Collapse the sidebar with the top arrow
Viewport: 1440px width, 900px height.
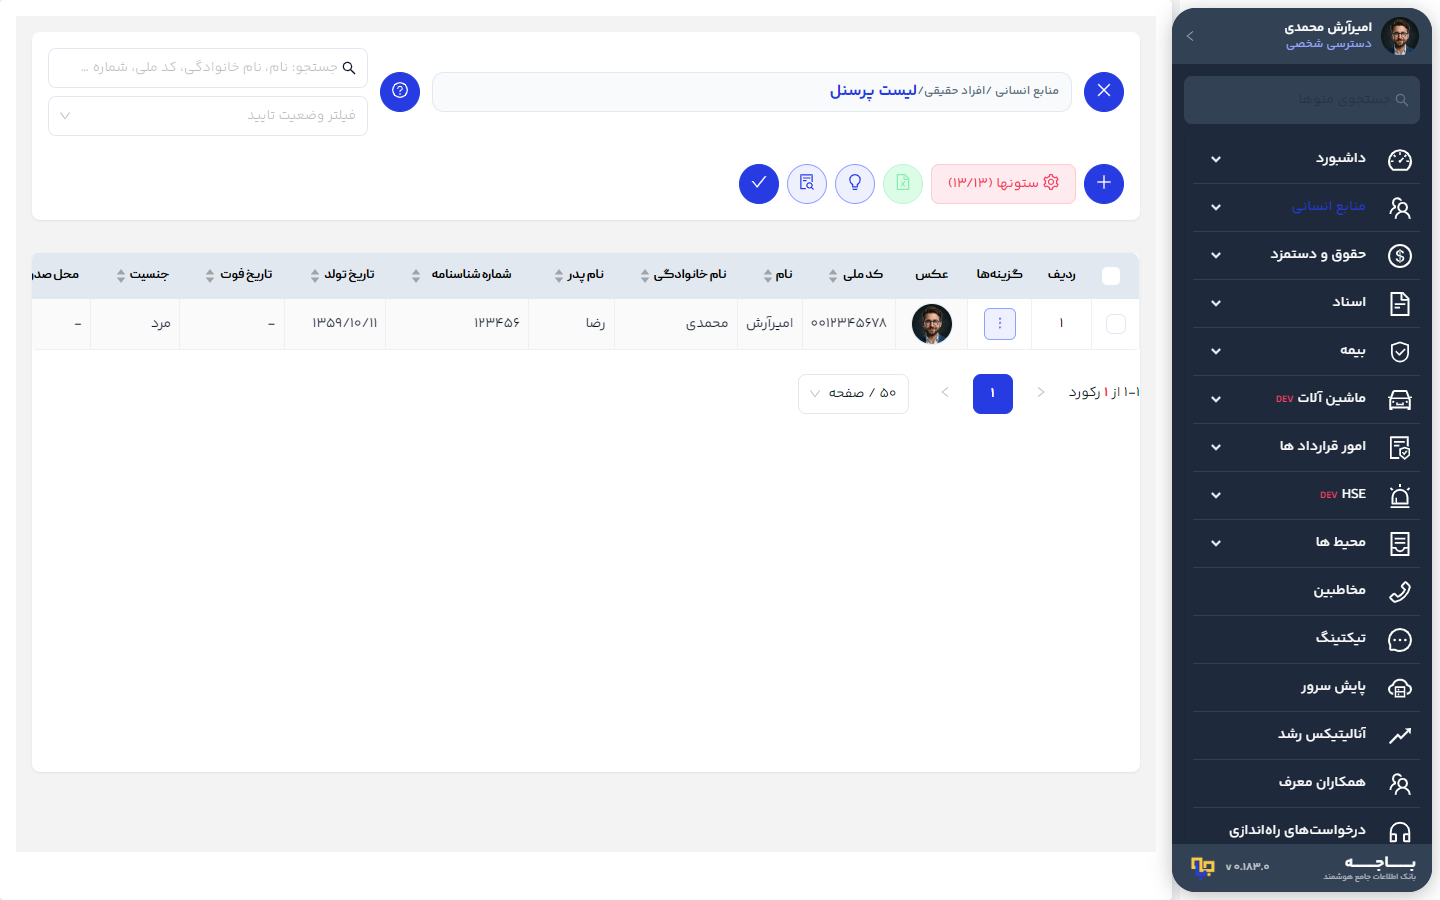pos(1190,36)
